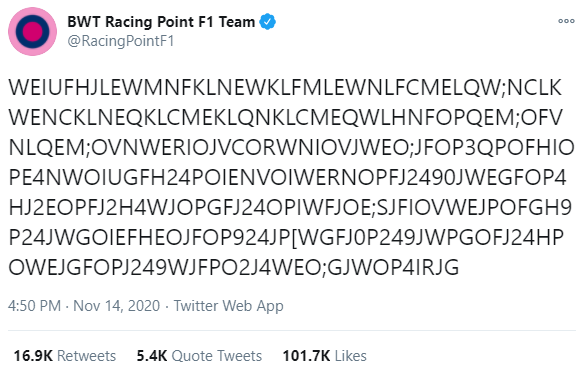The width and height of the screenshot is (585, 375).
Task: Select the Retweets label
Action: point(87,356)
